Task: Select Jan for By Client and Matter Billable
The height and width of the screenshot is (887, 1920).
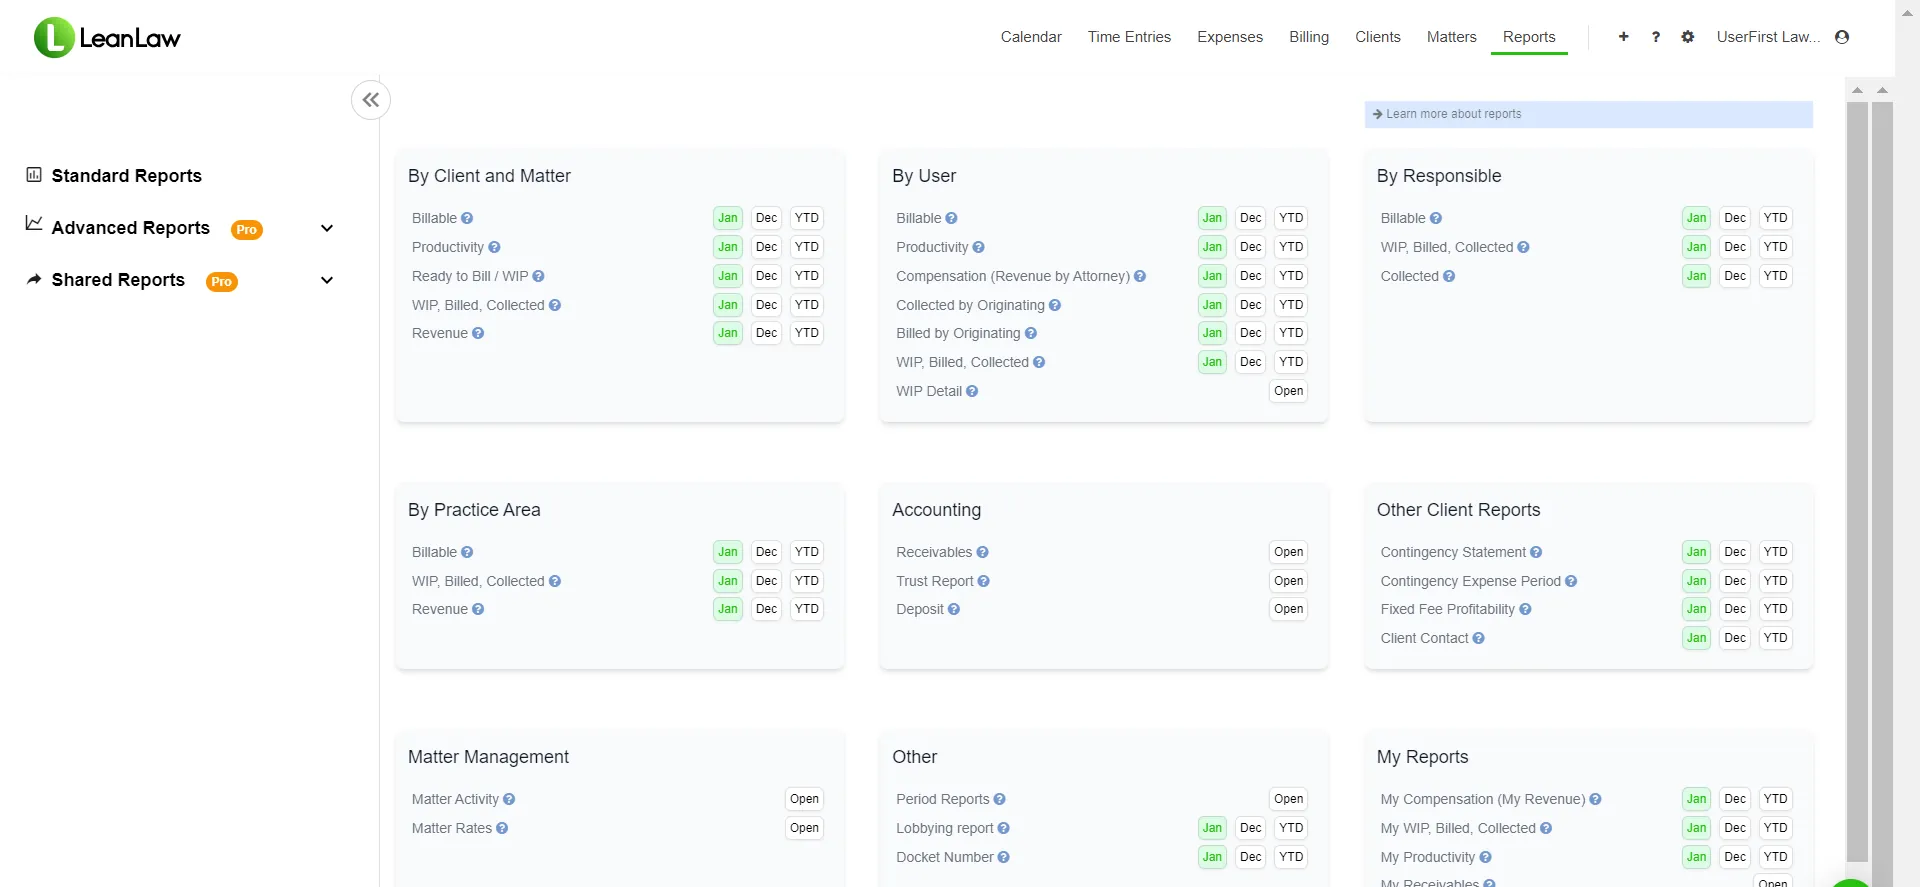Action: click(728, 218)
